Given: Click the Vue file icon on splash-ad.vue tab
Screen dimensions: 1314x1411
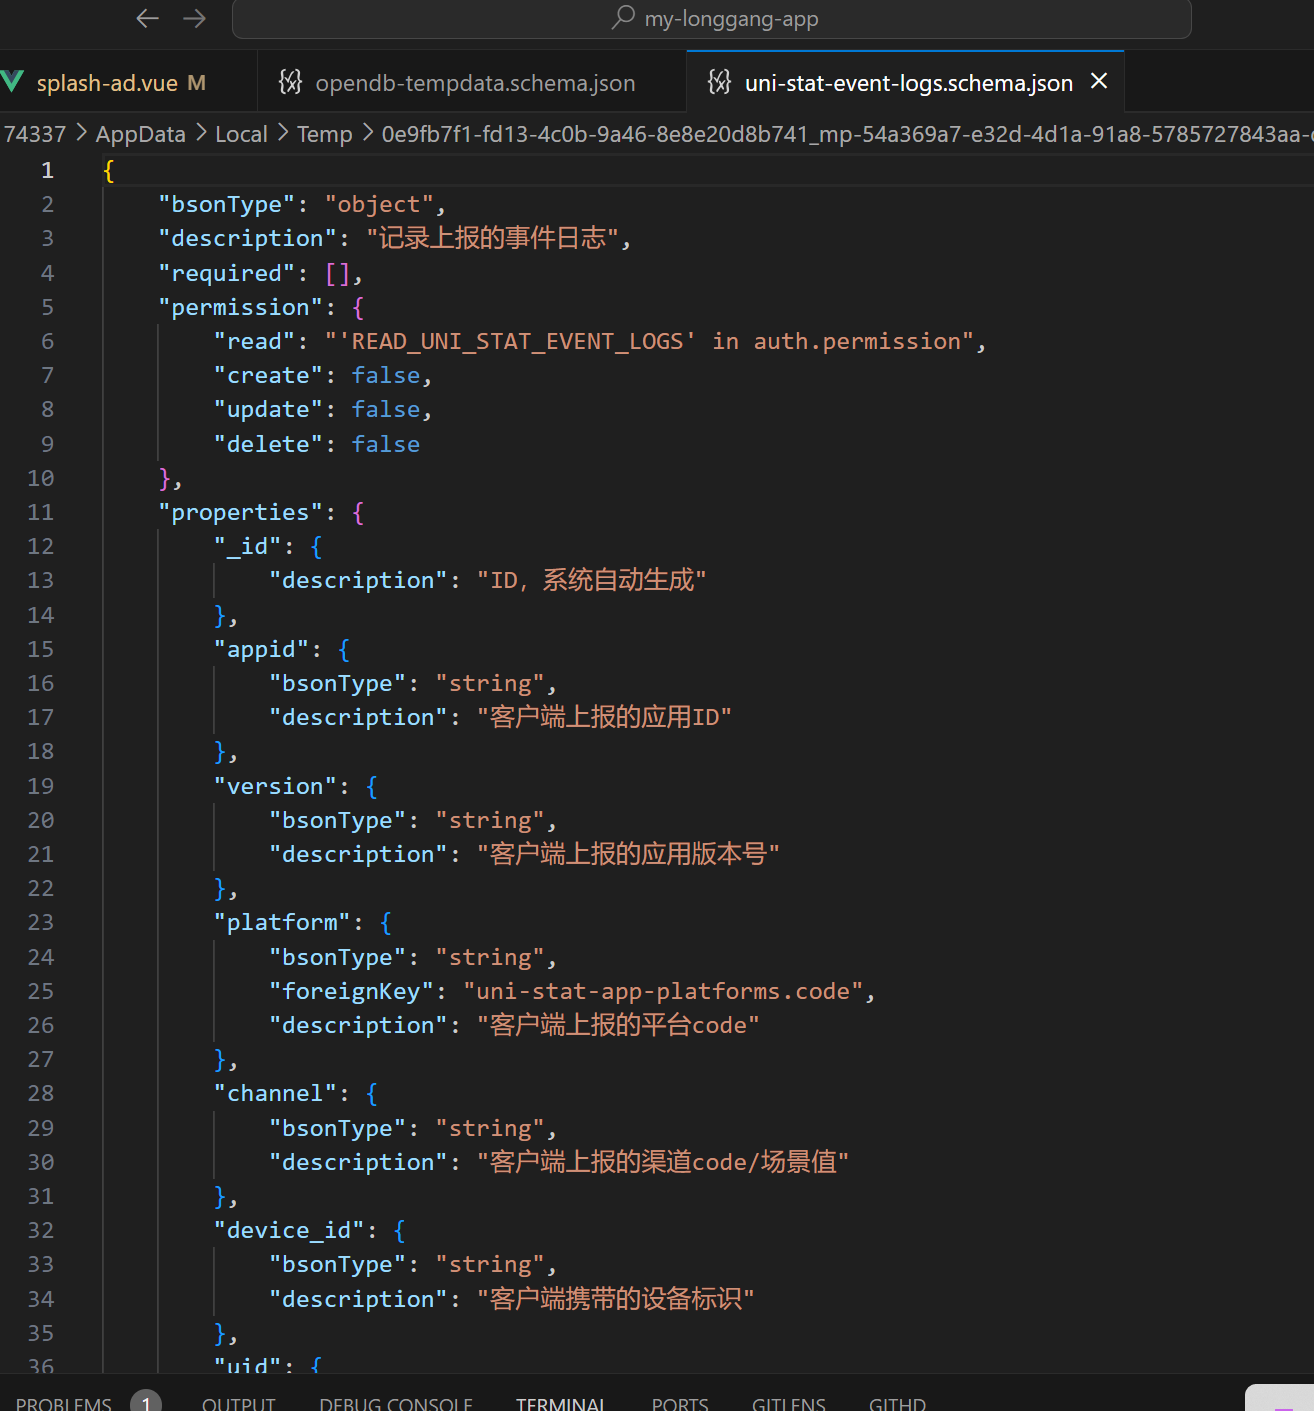Looking at the screenshot, I should pyautogui.click(x=12, y=82).
